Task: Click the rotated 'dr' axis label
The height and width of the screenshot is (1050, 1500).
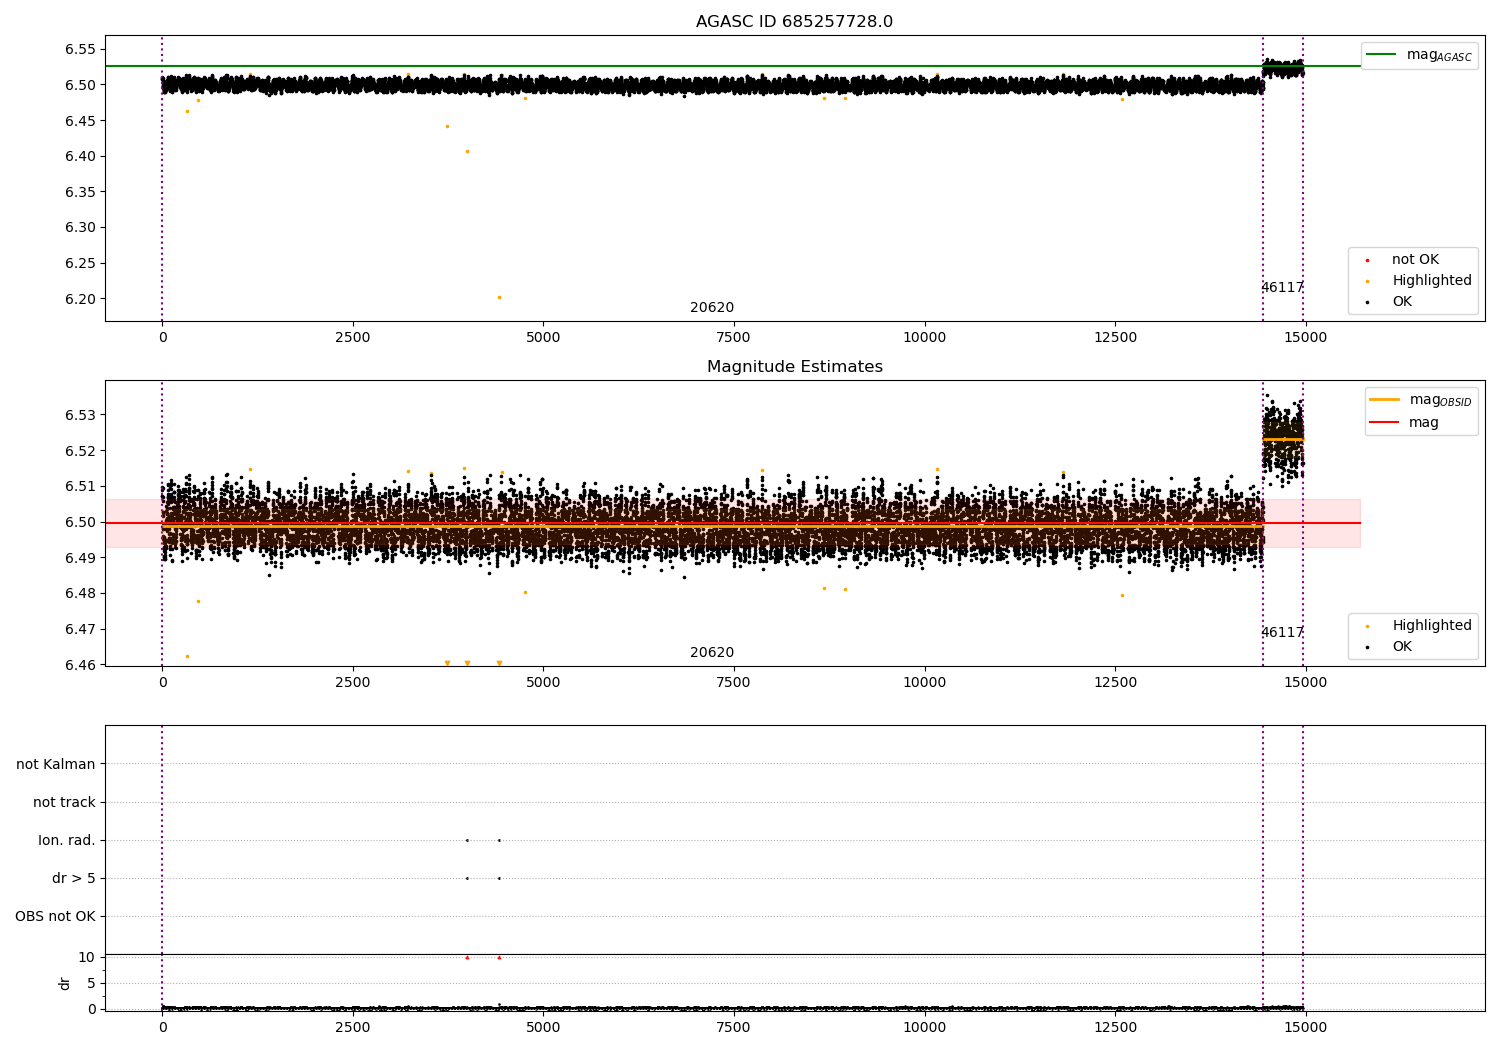Action: (65, 983)
